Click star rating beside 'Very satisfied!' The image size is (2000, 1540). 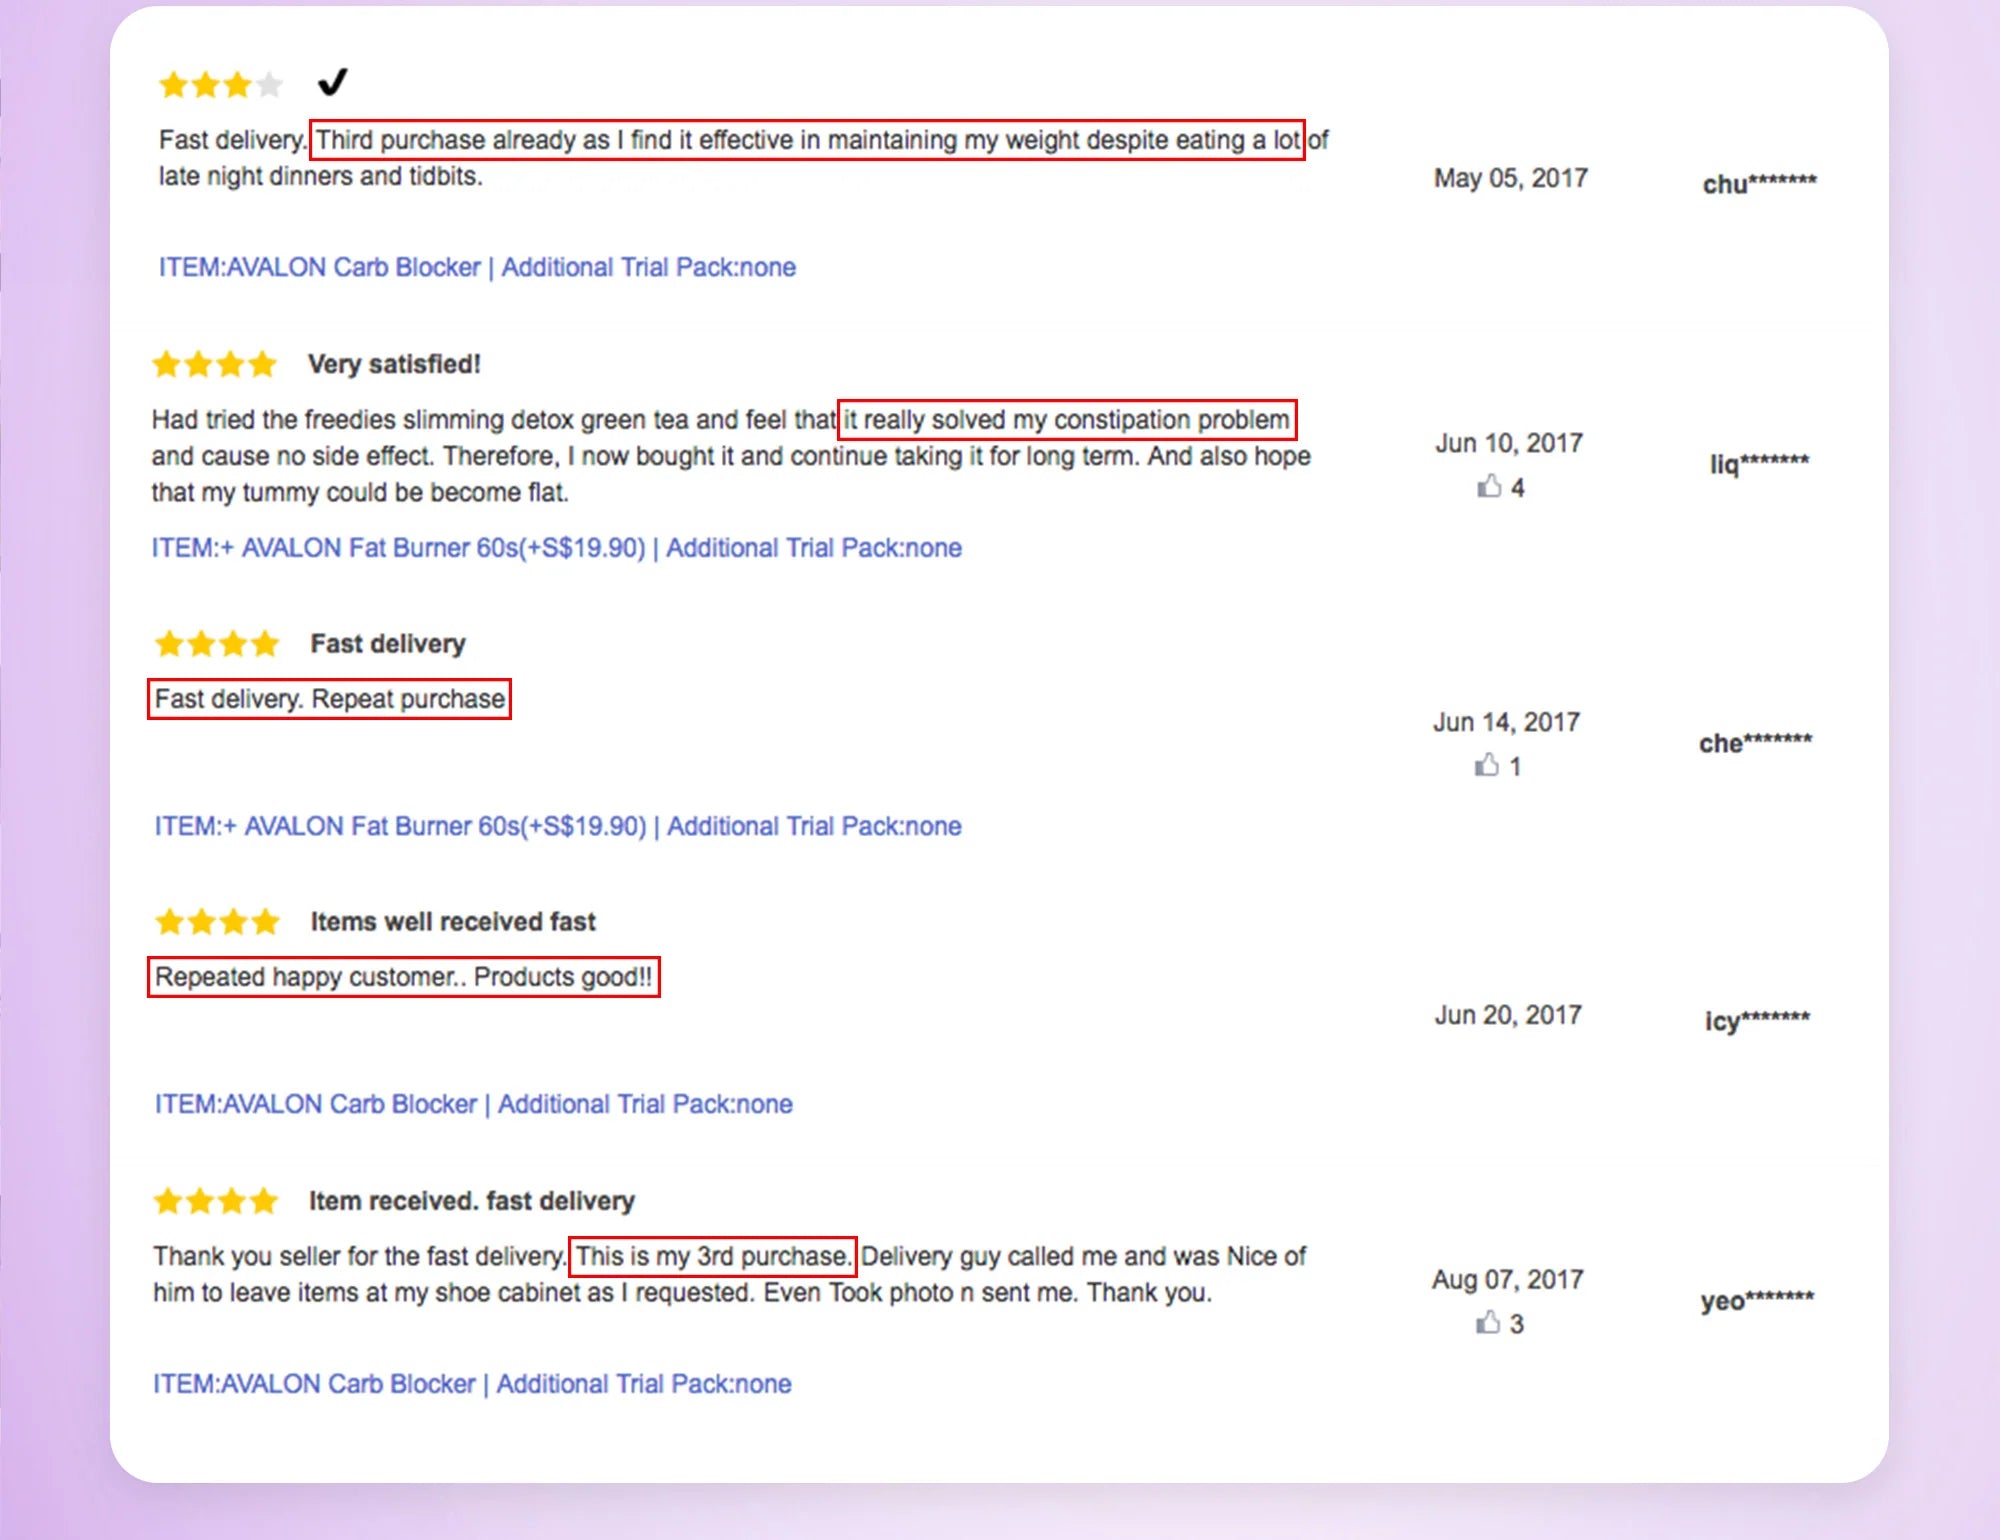click(x=214, y=364)
